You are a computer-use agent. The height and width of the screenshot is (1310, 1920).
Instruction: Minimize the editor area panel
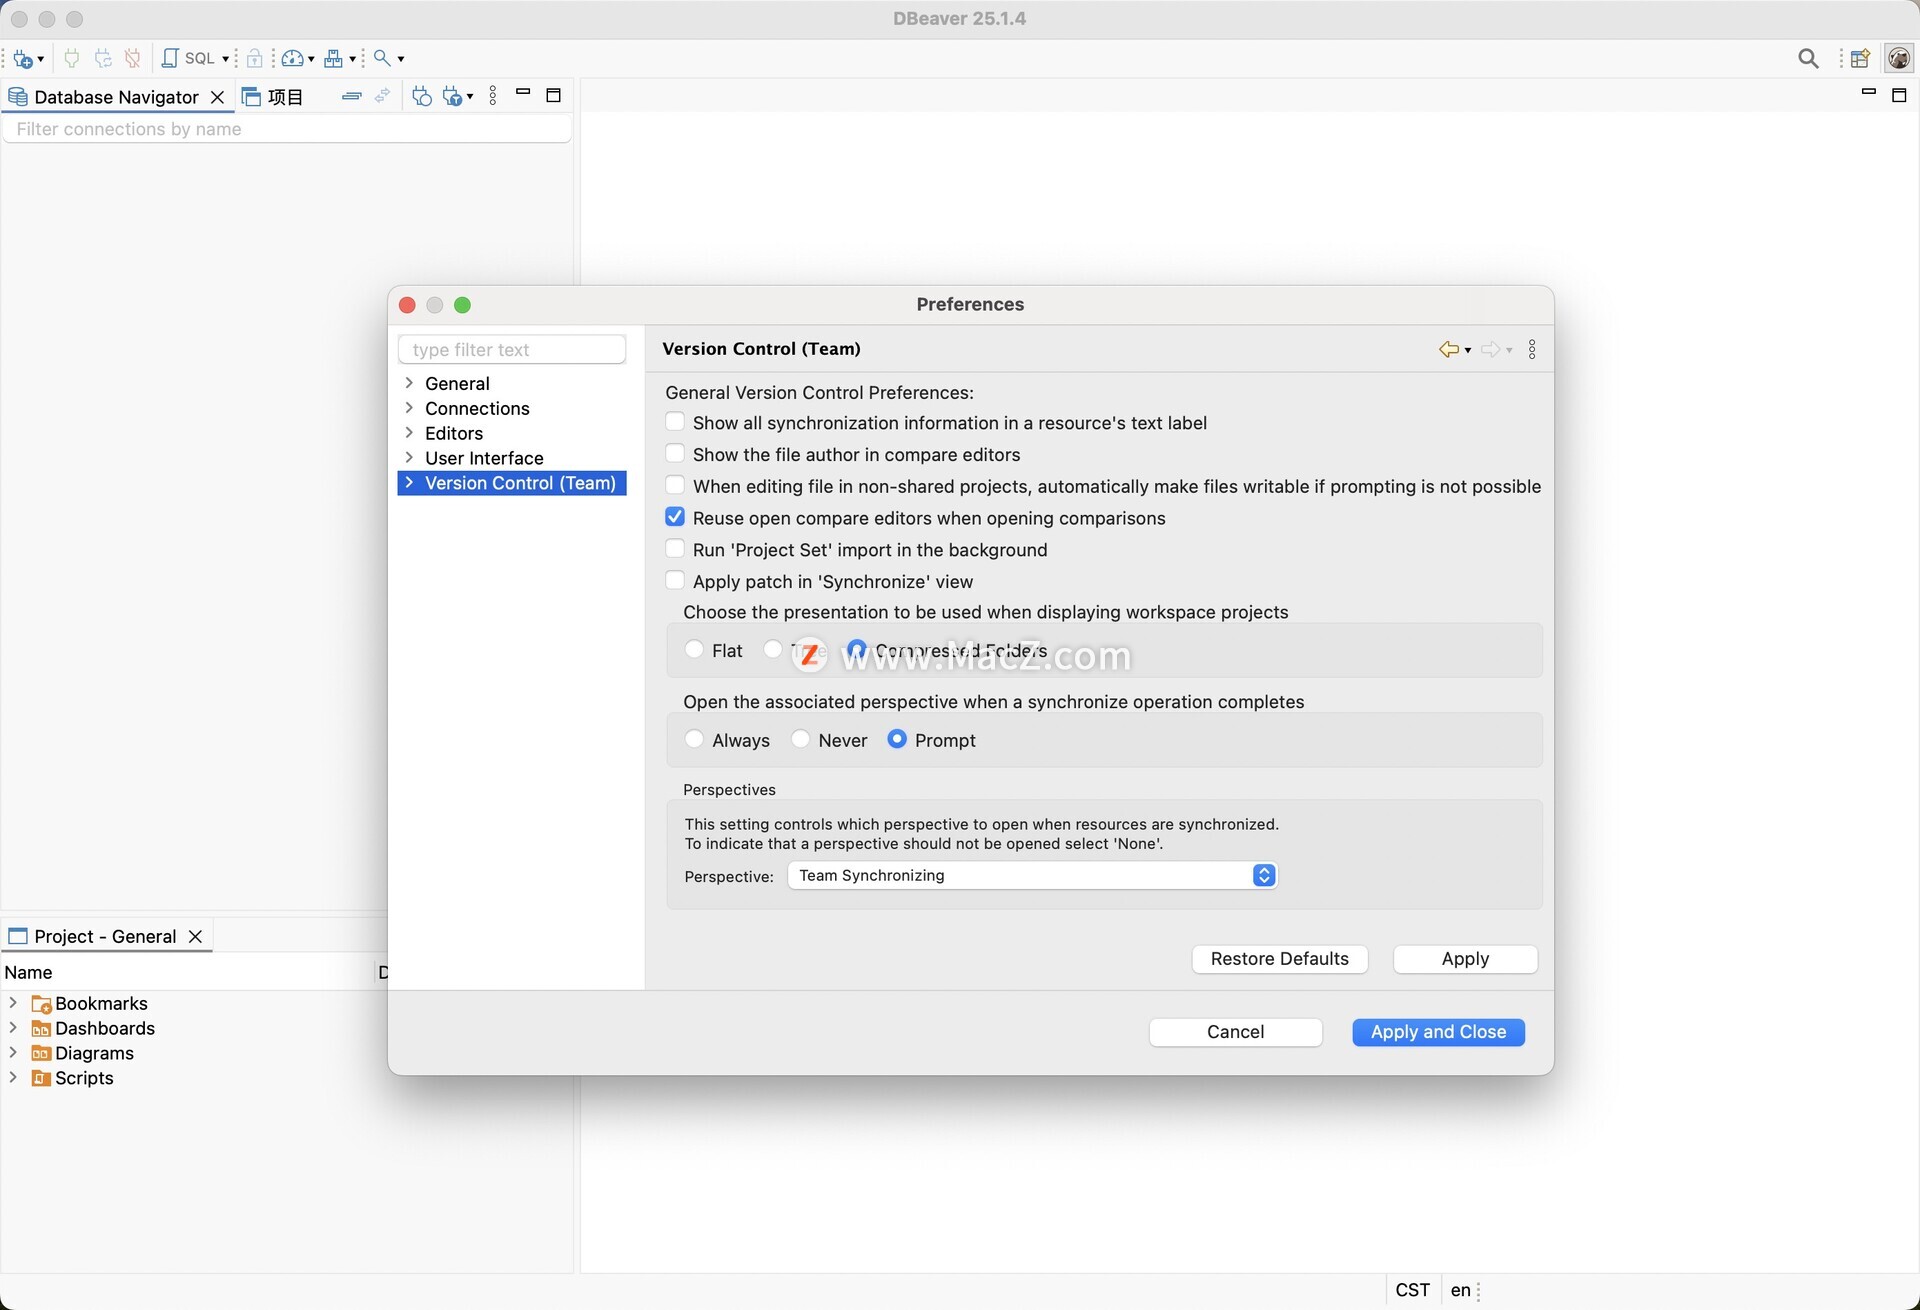click(x=1868, y=92)
